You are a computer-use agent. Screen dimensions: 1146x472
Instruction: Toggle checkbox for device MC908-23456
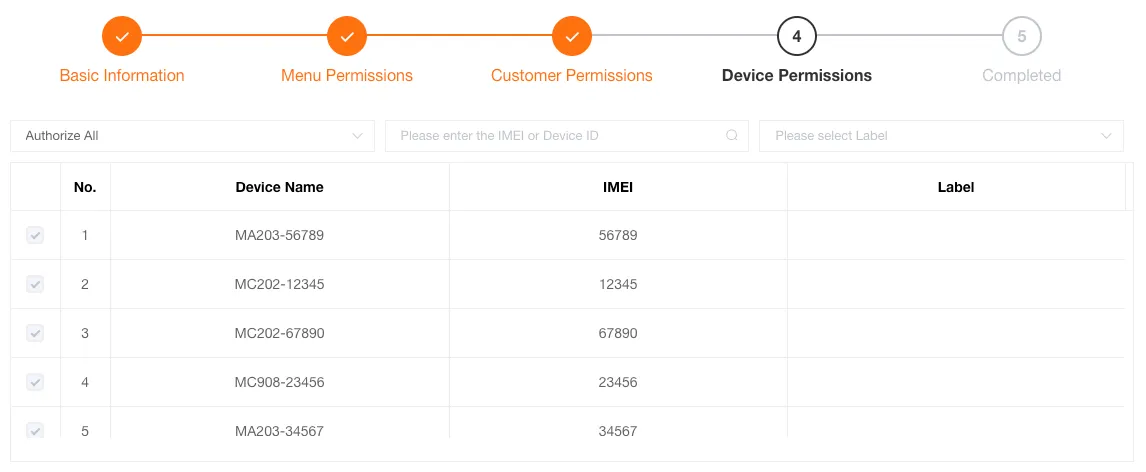(35, 382)
